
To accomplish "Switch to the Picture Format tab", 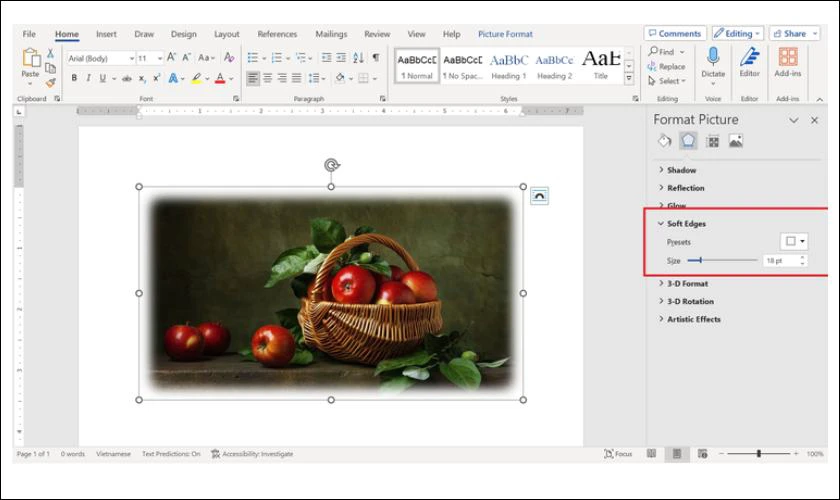I will (x=505, y=34).
